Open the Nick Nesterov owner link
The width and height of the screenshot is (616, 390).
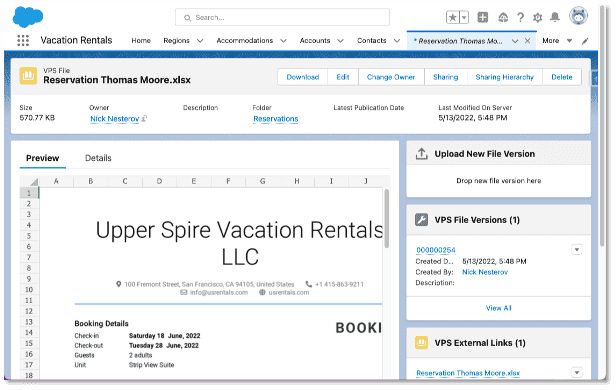pyautogui.click(x=115, y=119)
